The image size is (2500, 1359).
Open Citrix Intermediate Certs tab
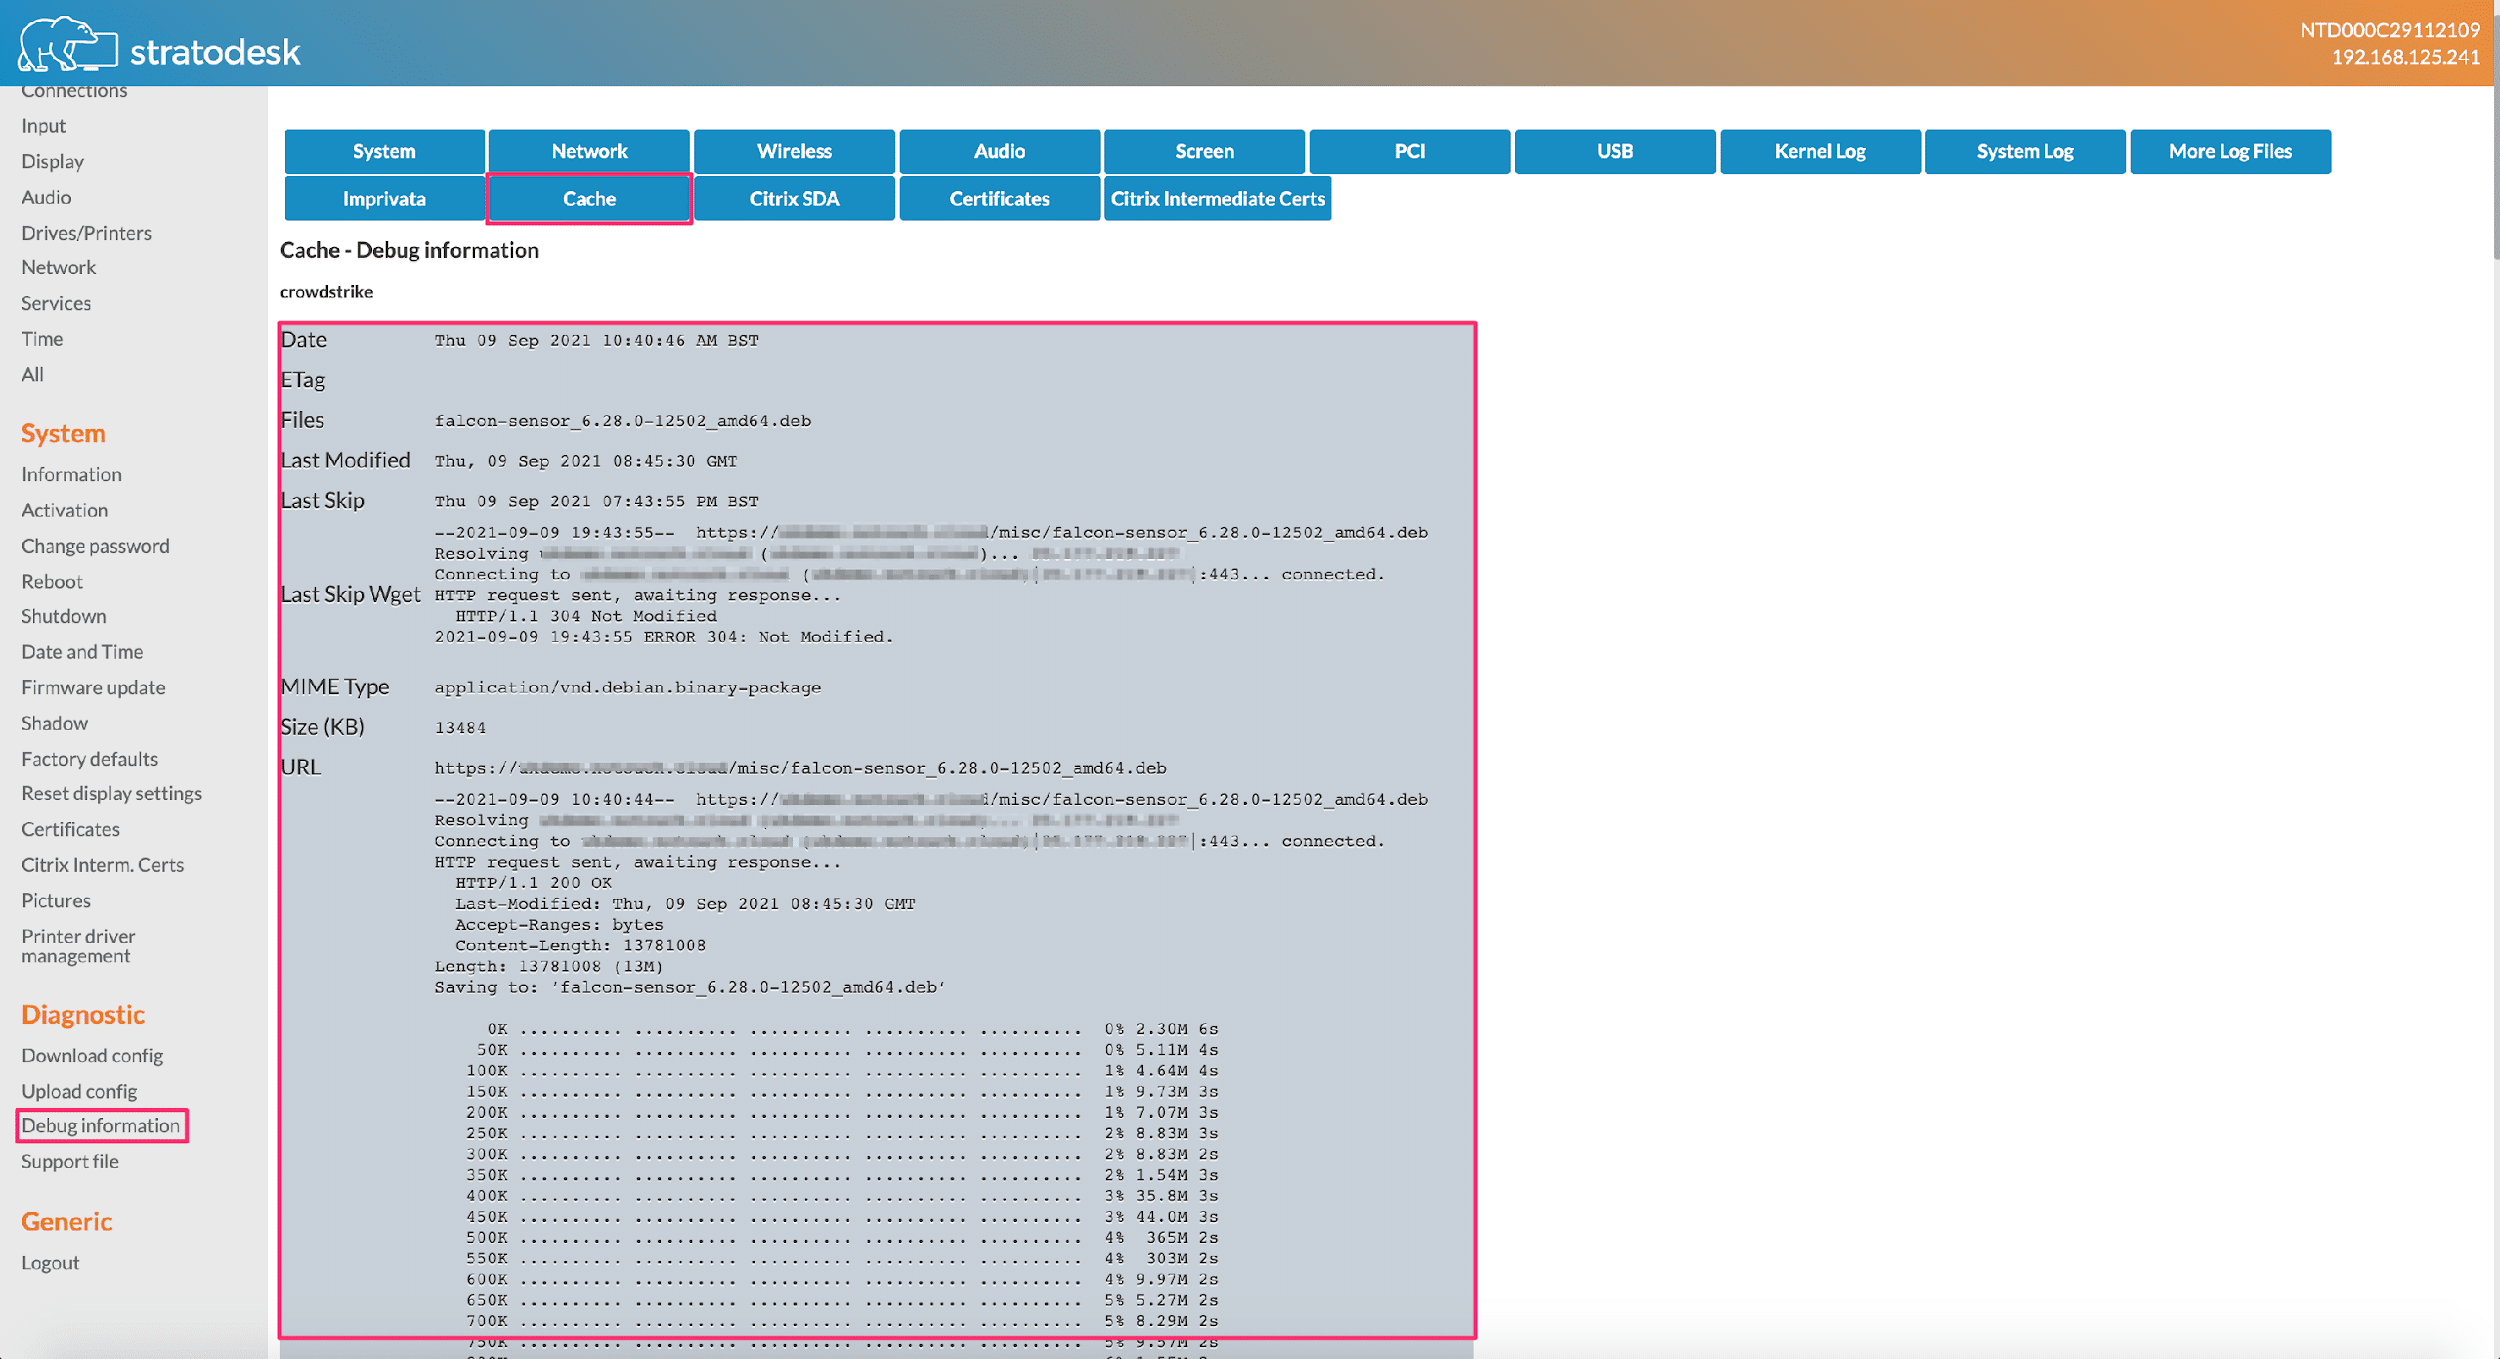click(1217, 198)
